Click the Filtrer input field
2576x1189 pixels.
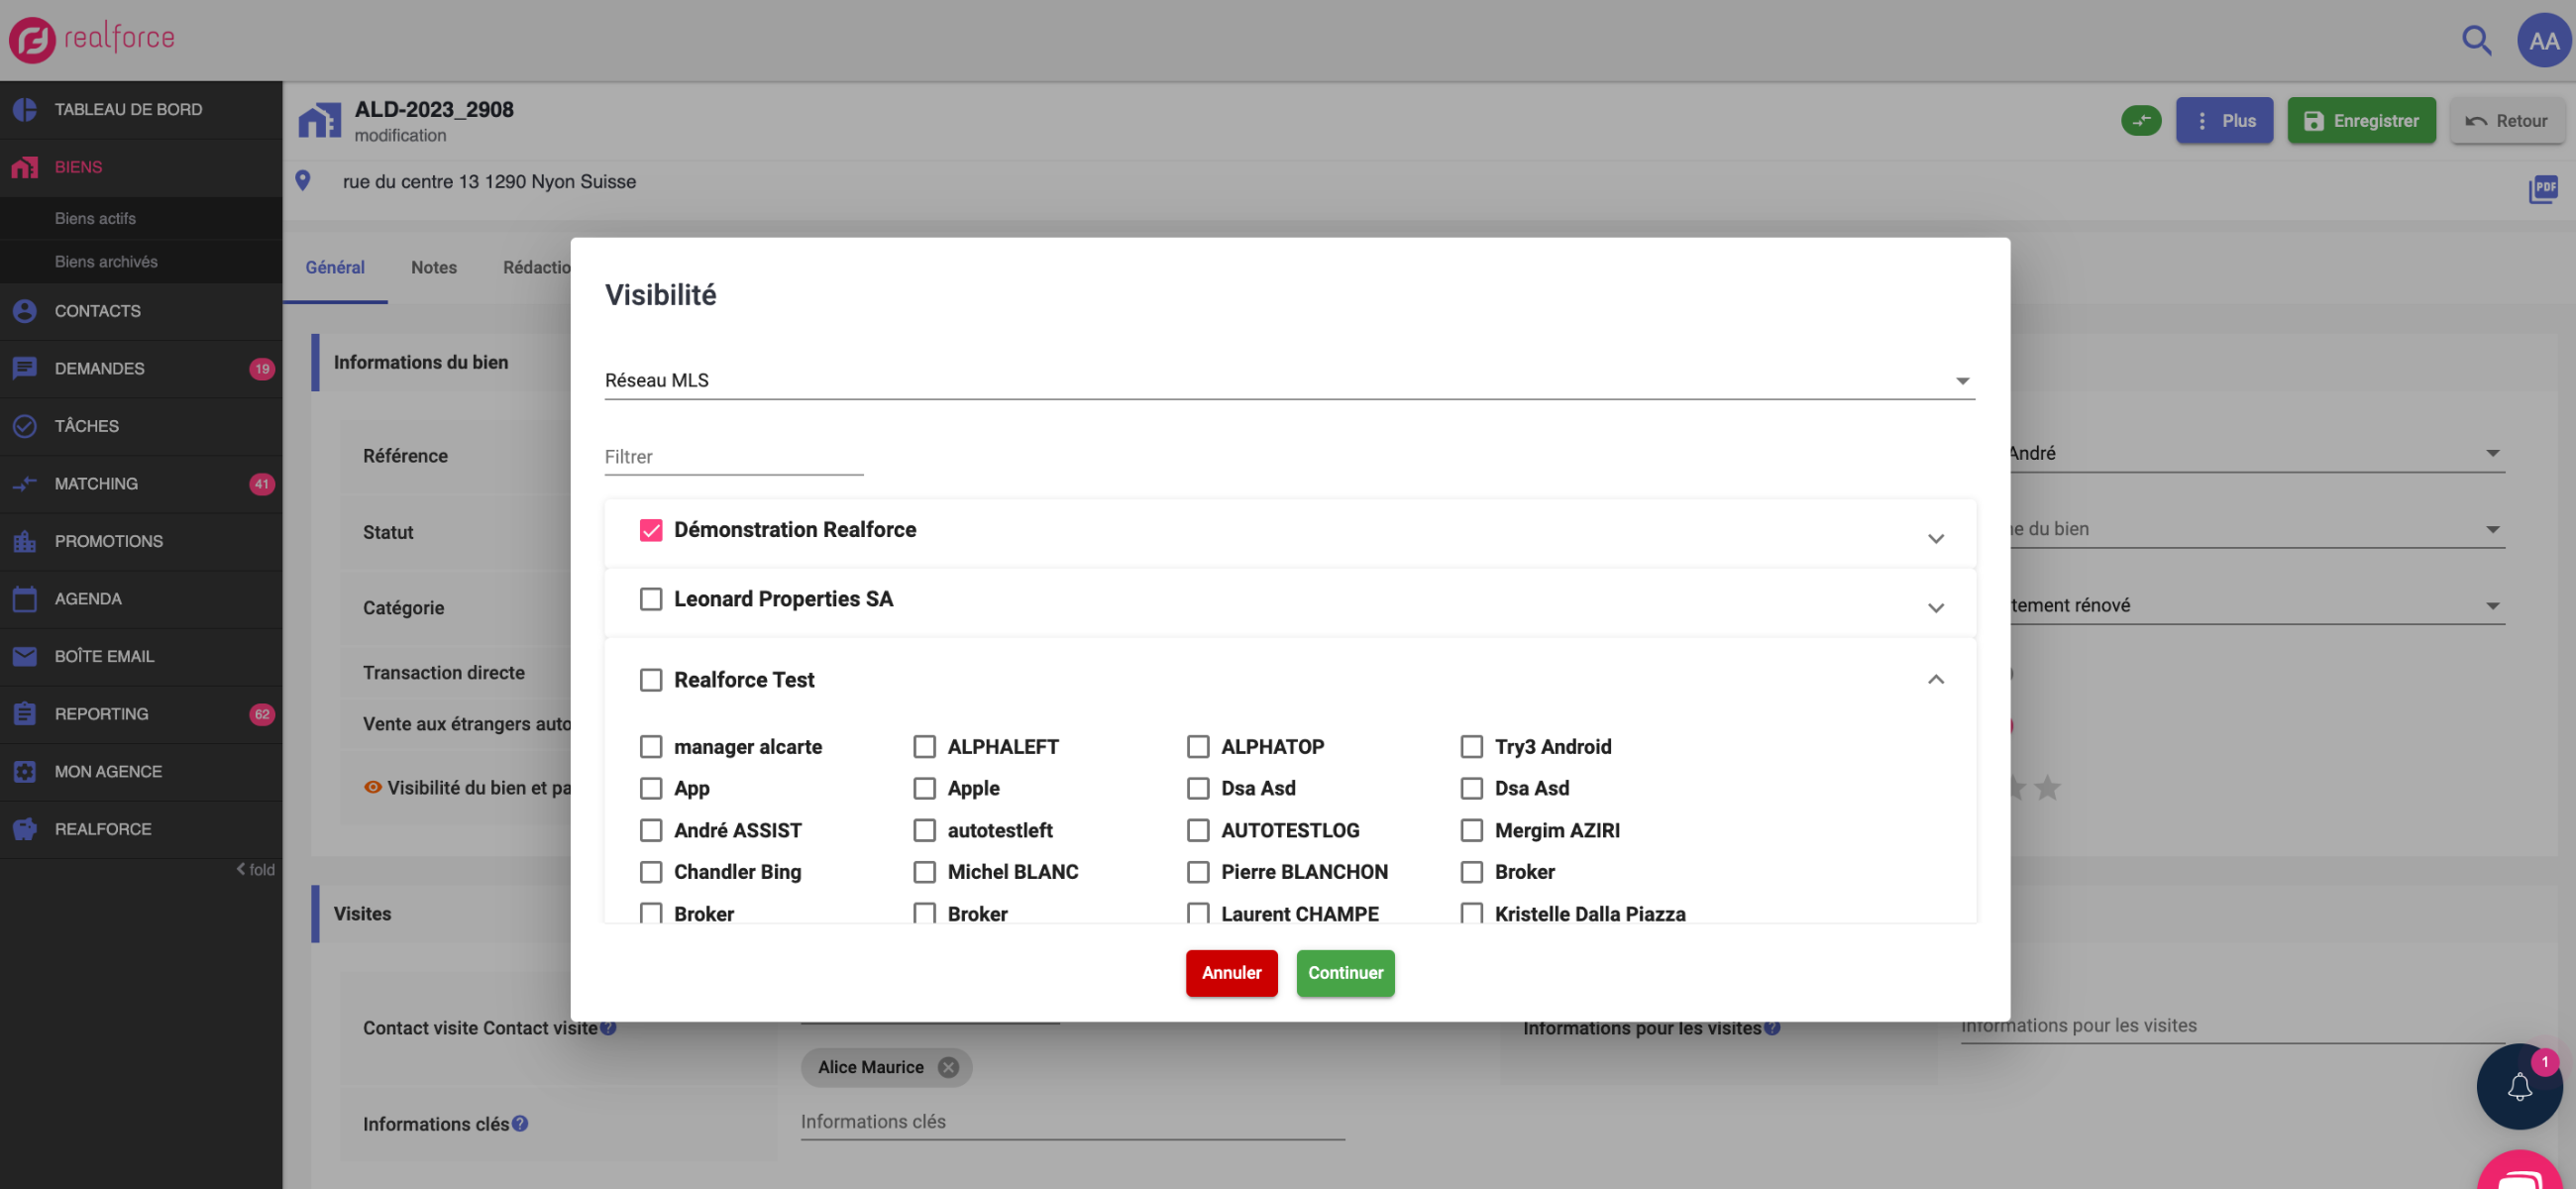pyautogui.click(x=733, y=456)
